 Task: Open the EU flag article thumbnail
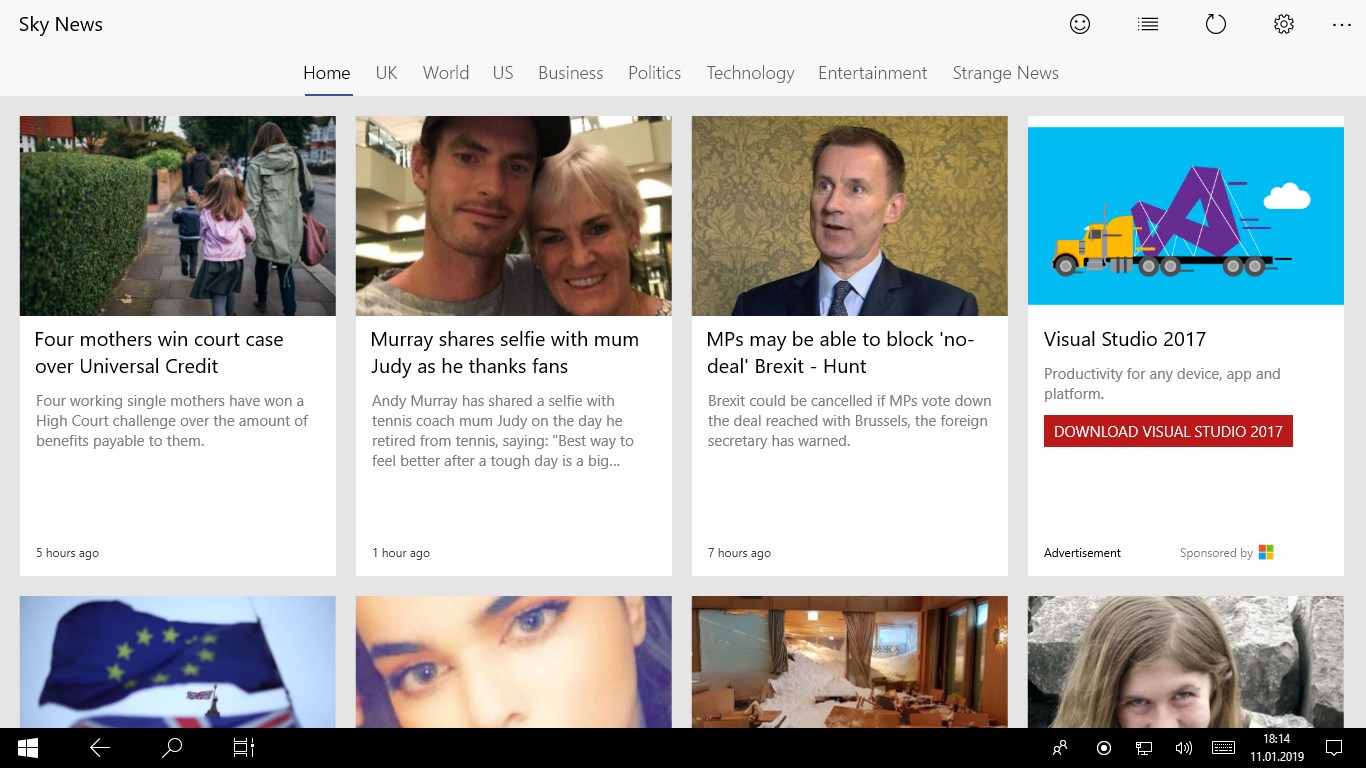(x=178, y=662)
